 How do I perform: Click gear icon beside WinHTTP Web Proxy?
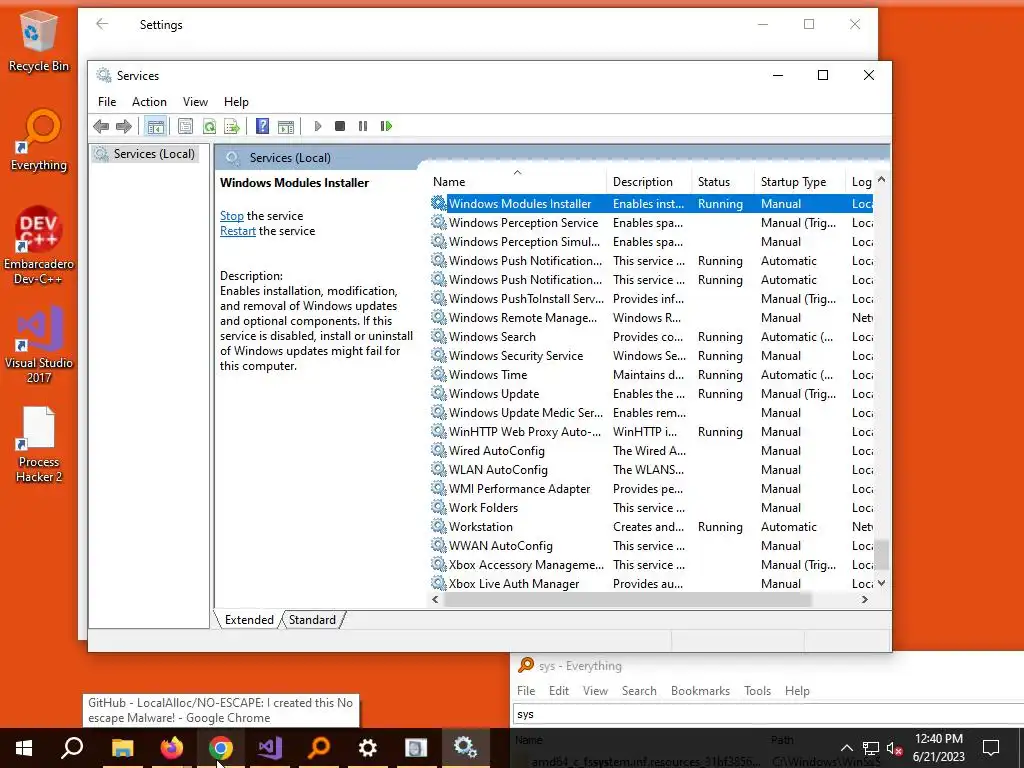[x=439, y=431]
